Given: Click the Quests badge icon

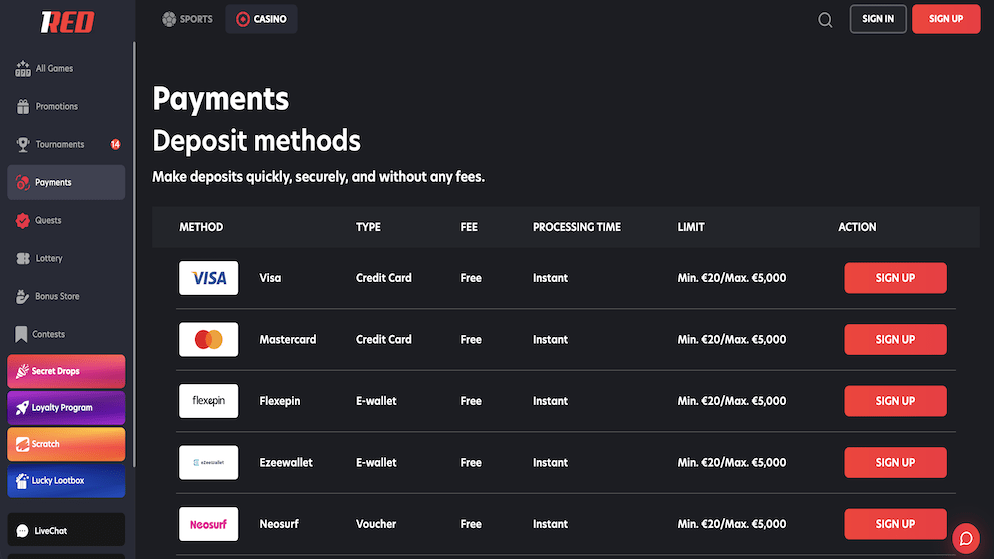Looking at the screenshot, I should tap(23, 221).
